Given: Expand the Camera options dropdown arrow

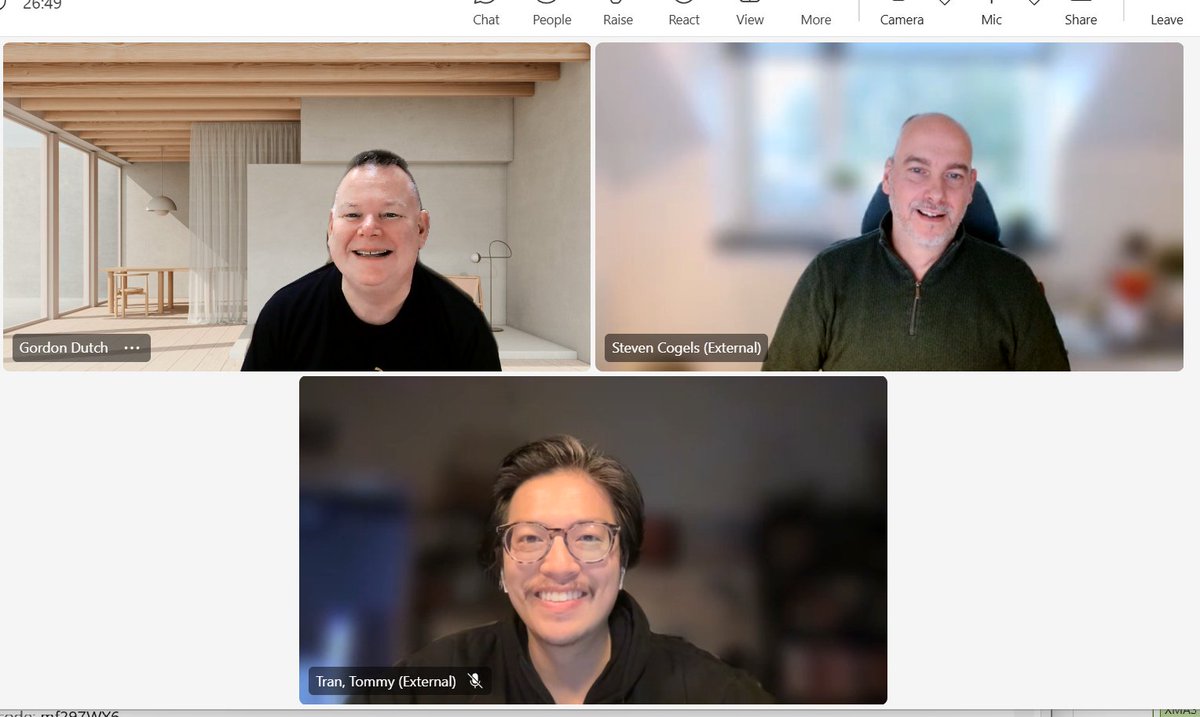Looking at the screenshot, I should click(x=944, y=3).
